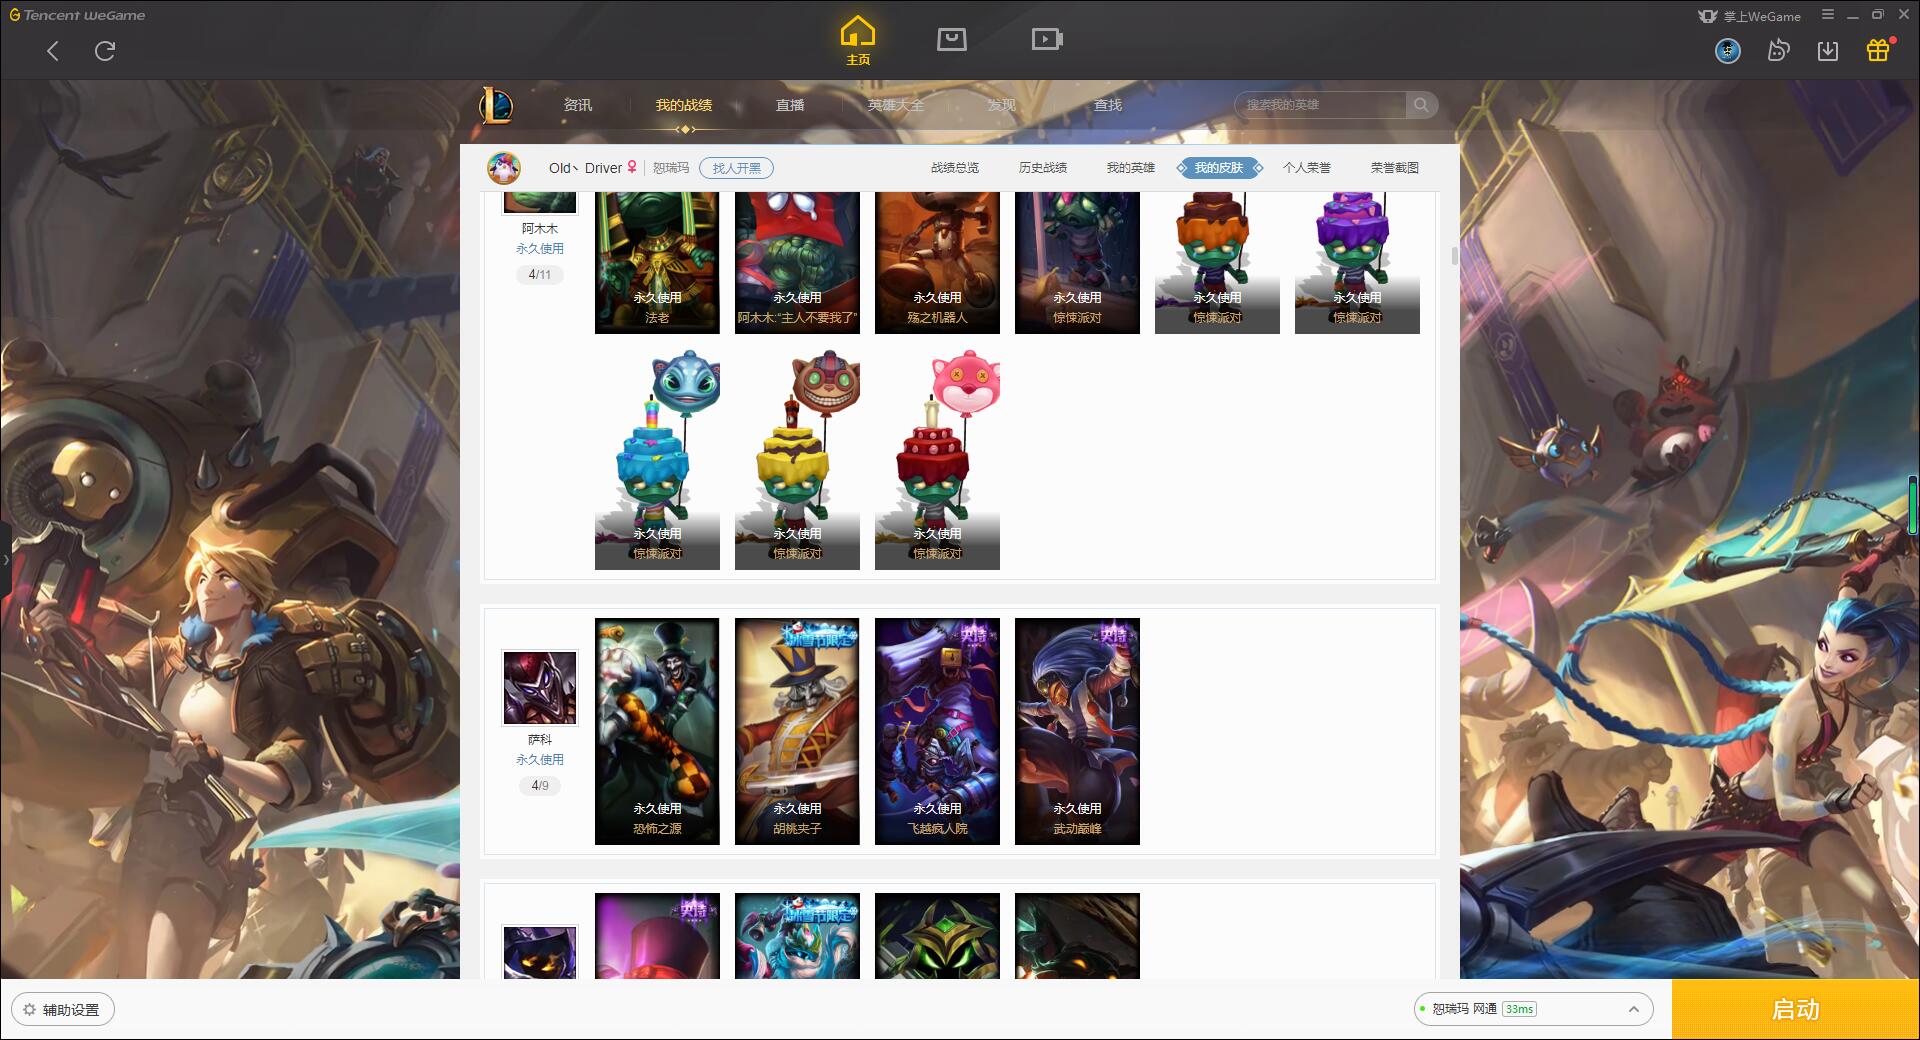Switch to 历史战绩 sub-tab
1920x1040 pixels.
tap(1043, 168)
